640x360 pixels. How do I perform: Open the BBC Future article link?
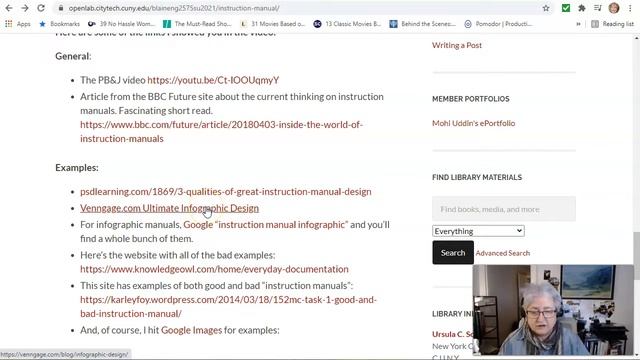221,131
